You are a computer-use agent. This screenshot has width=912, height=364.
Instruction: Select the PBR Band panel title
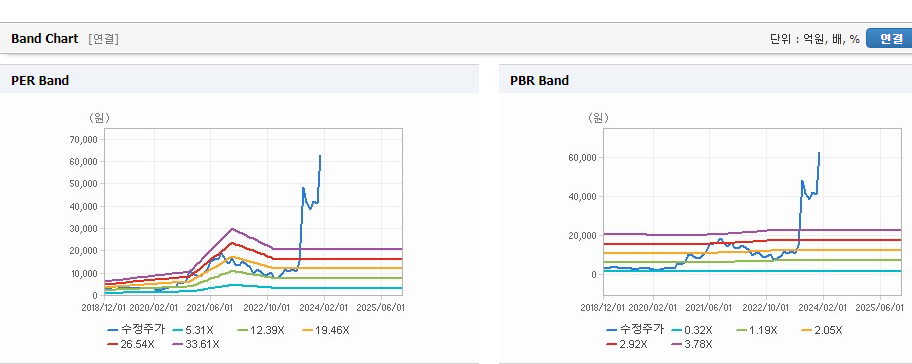pyautogui.click(x=539, y=80)
